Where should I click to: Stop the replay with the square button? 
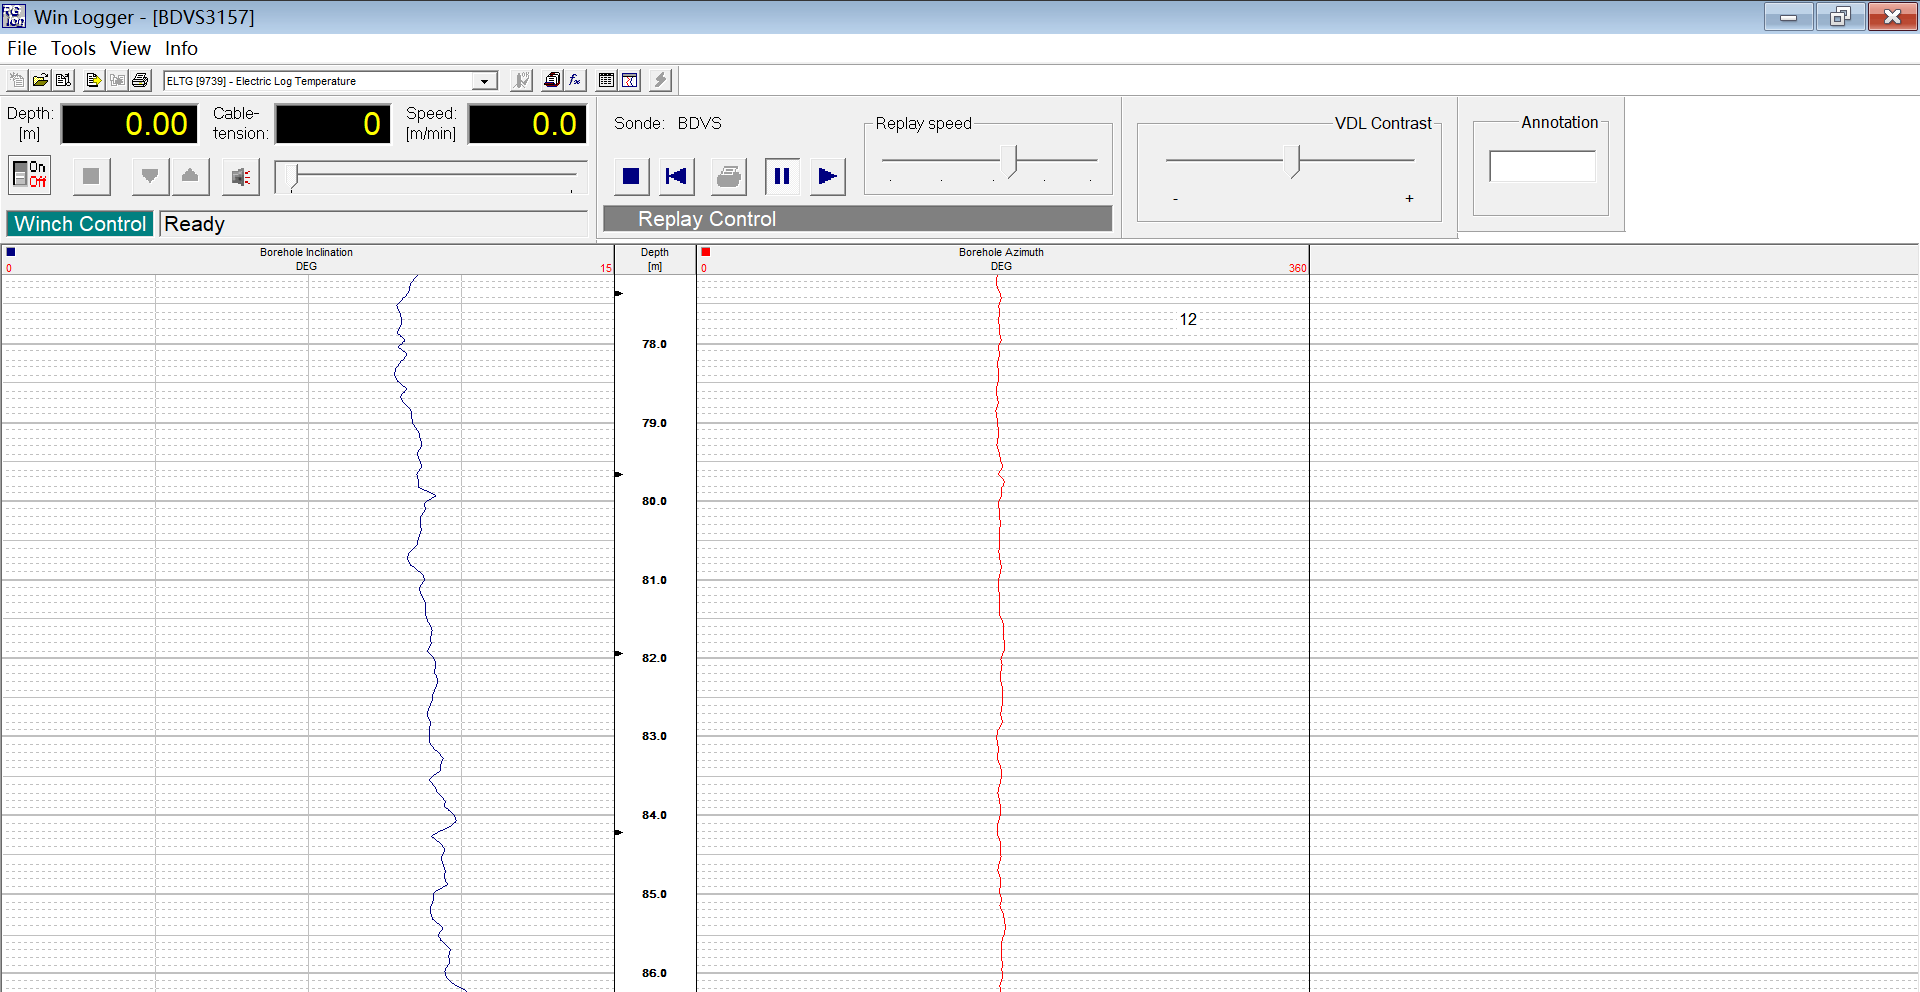pos(631,177)
